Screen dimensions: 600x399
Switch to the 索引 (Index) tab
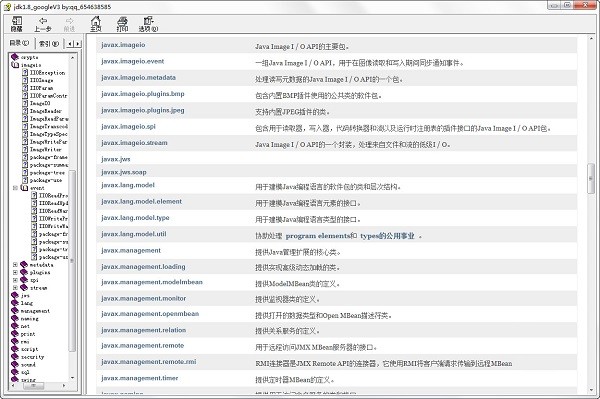pyautogui.click(x=49, y=44)
